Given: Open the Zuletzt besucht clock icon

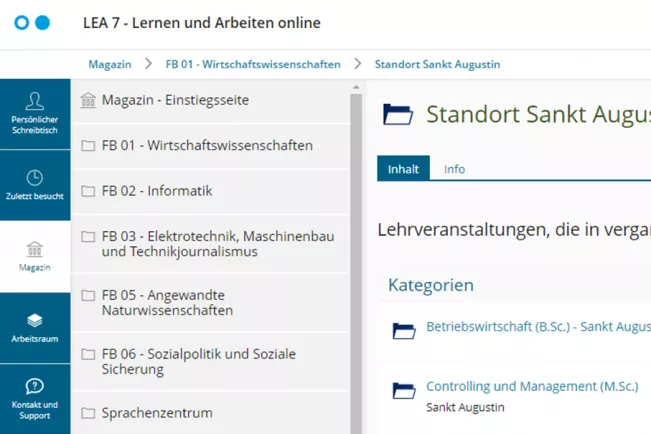Looking at the screenshot, I should pos(35,185).
